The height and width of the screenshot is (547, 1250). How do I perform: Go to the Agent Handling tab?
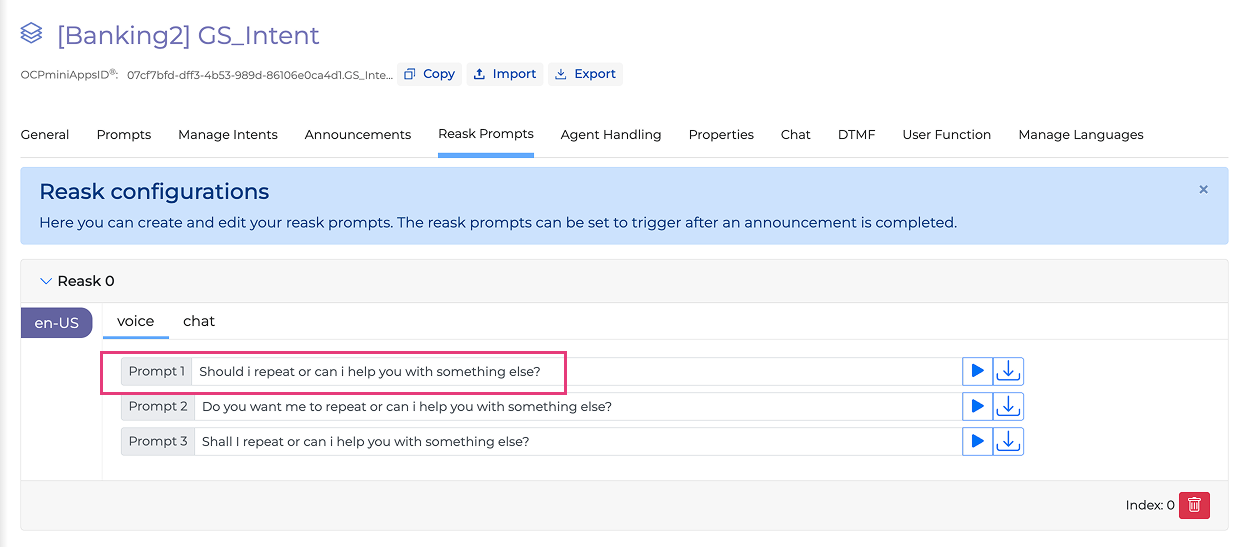click(x=611, y=135)
